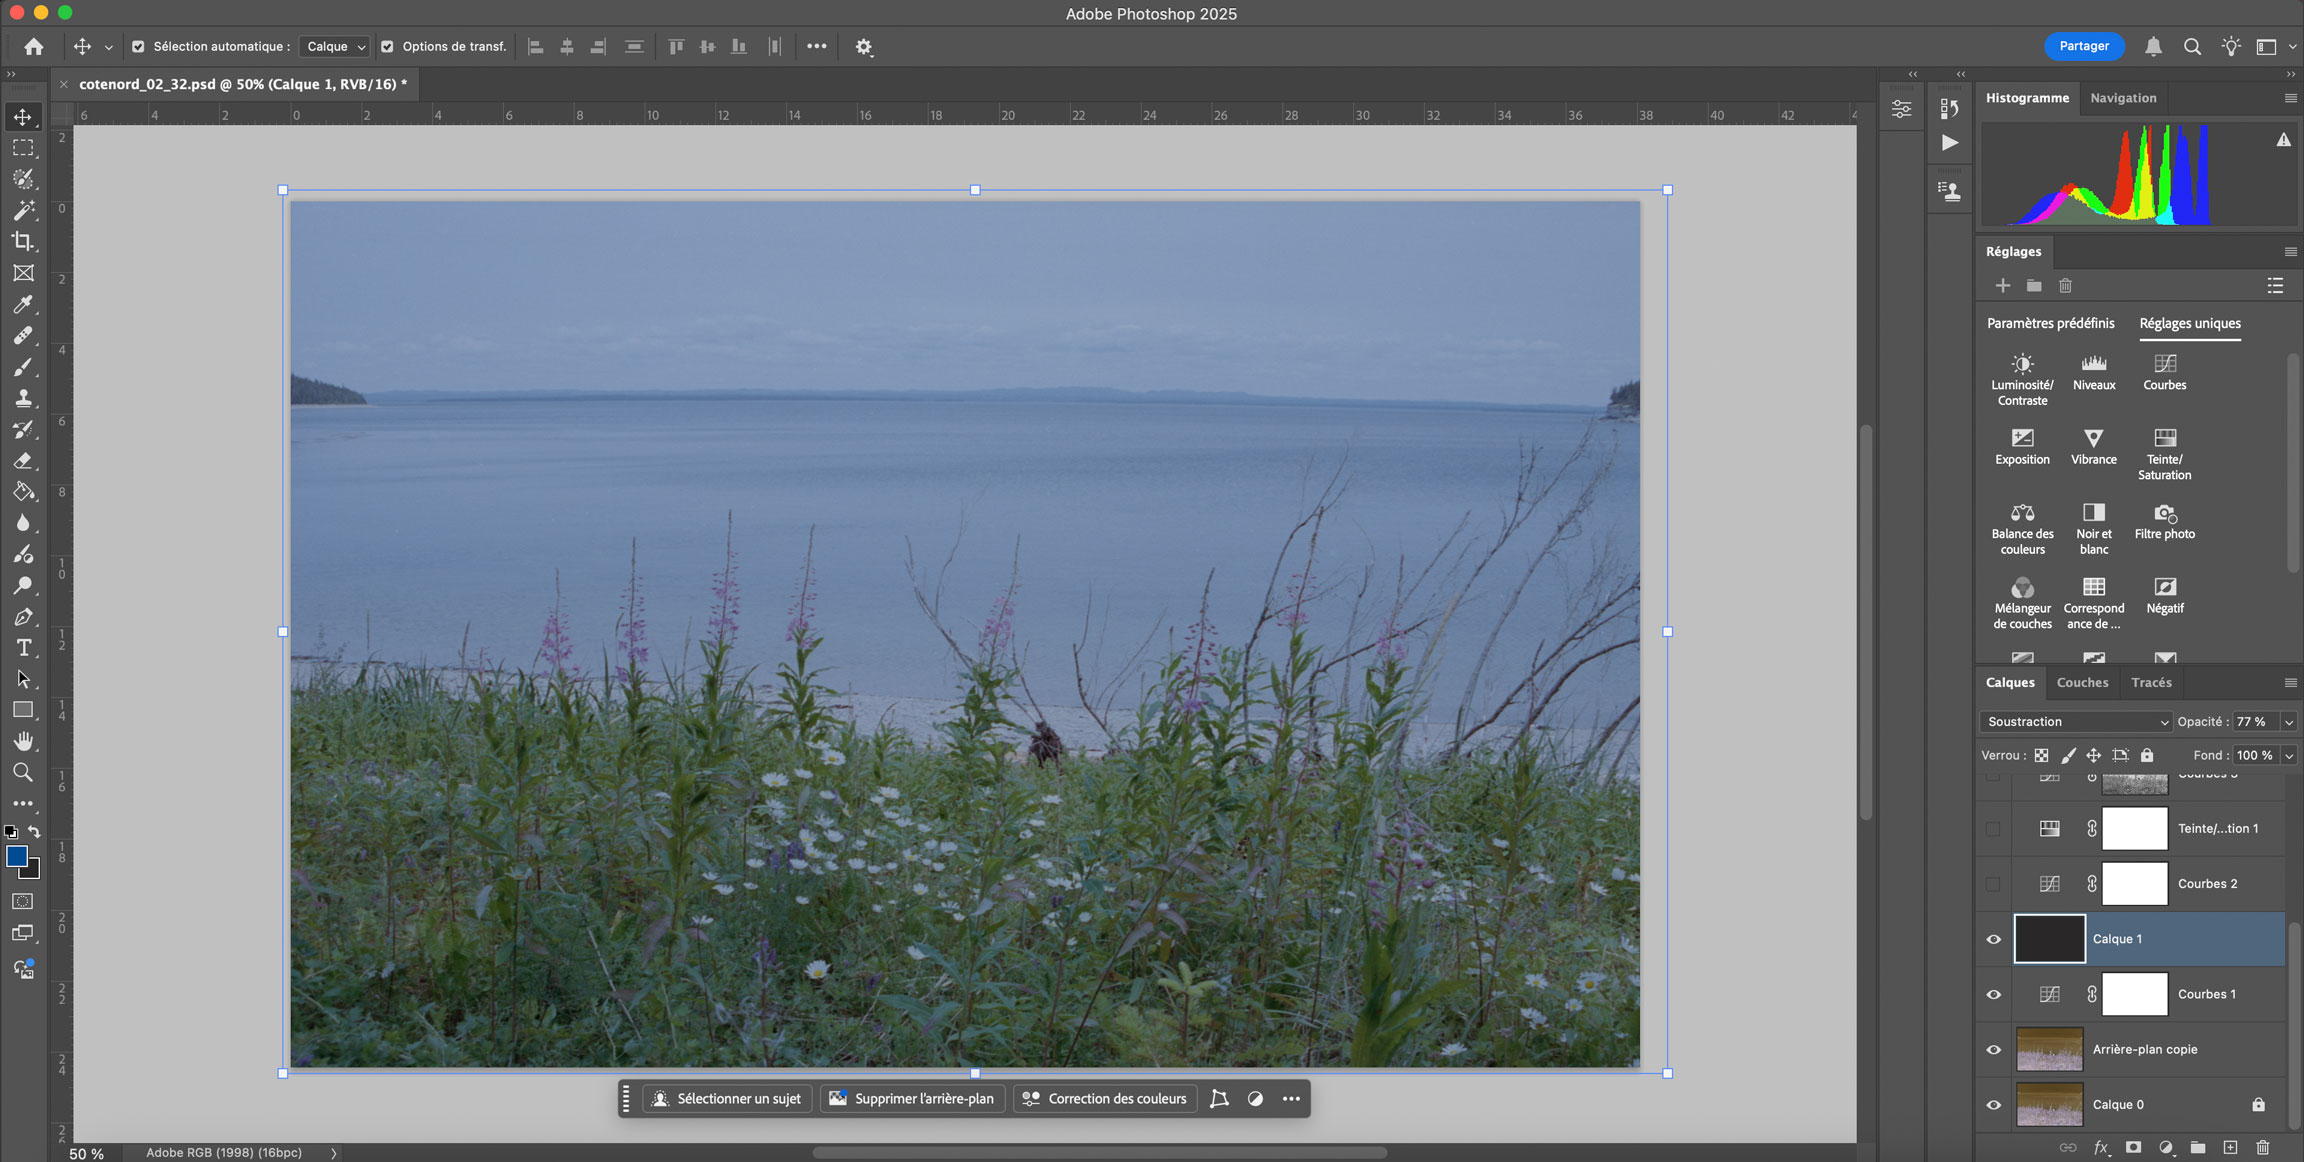
Task: Uncheck Sélection automatique checkbox
Action: tap(138, 47)
